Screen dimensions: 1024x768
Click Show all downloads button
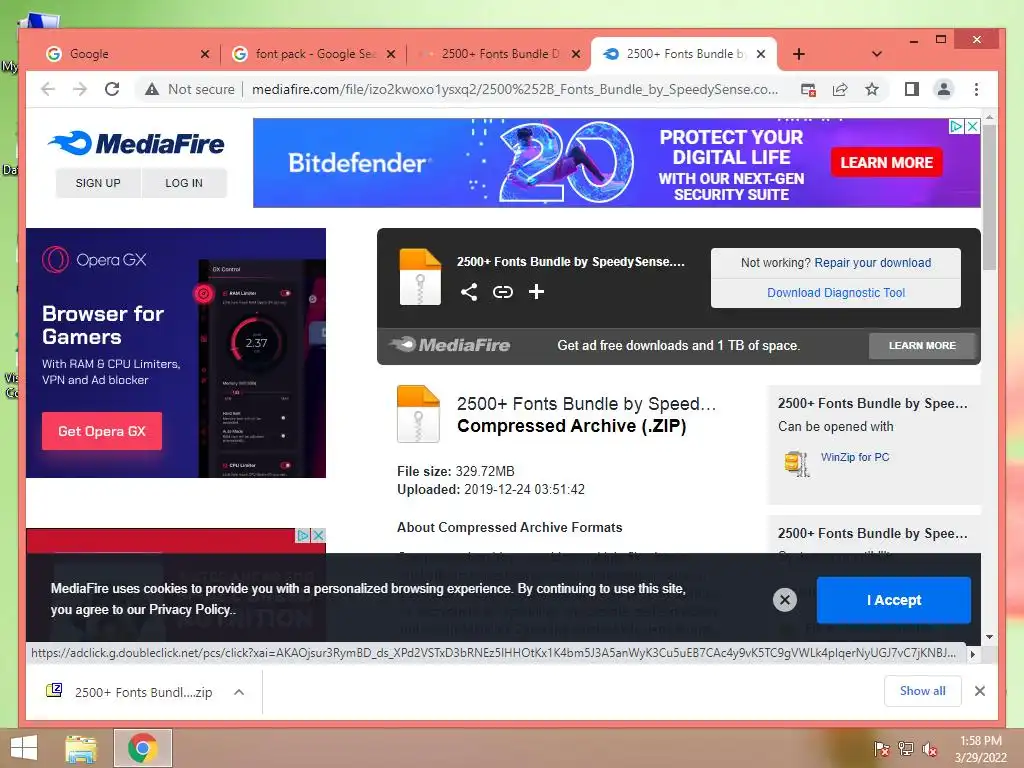click(922, 691)
